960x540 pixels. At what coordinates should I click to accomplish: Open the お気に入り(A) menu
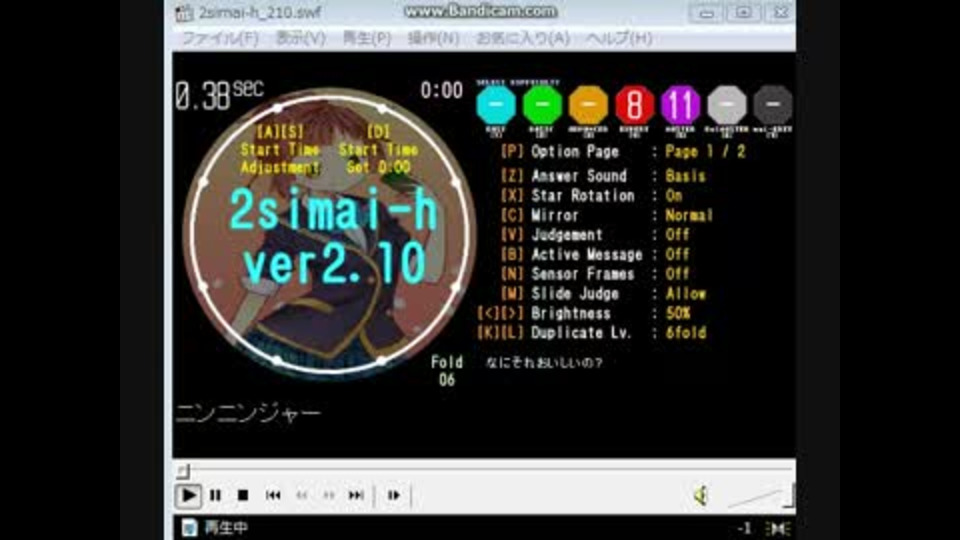click(x=523, y=39)
